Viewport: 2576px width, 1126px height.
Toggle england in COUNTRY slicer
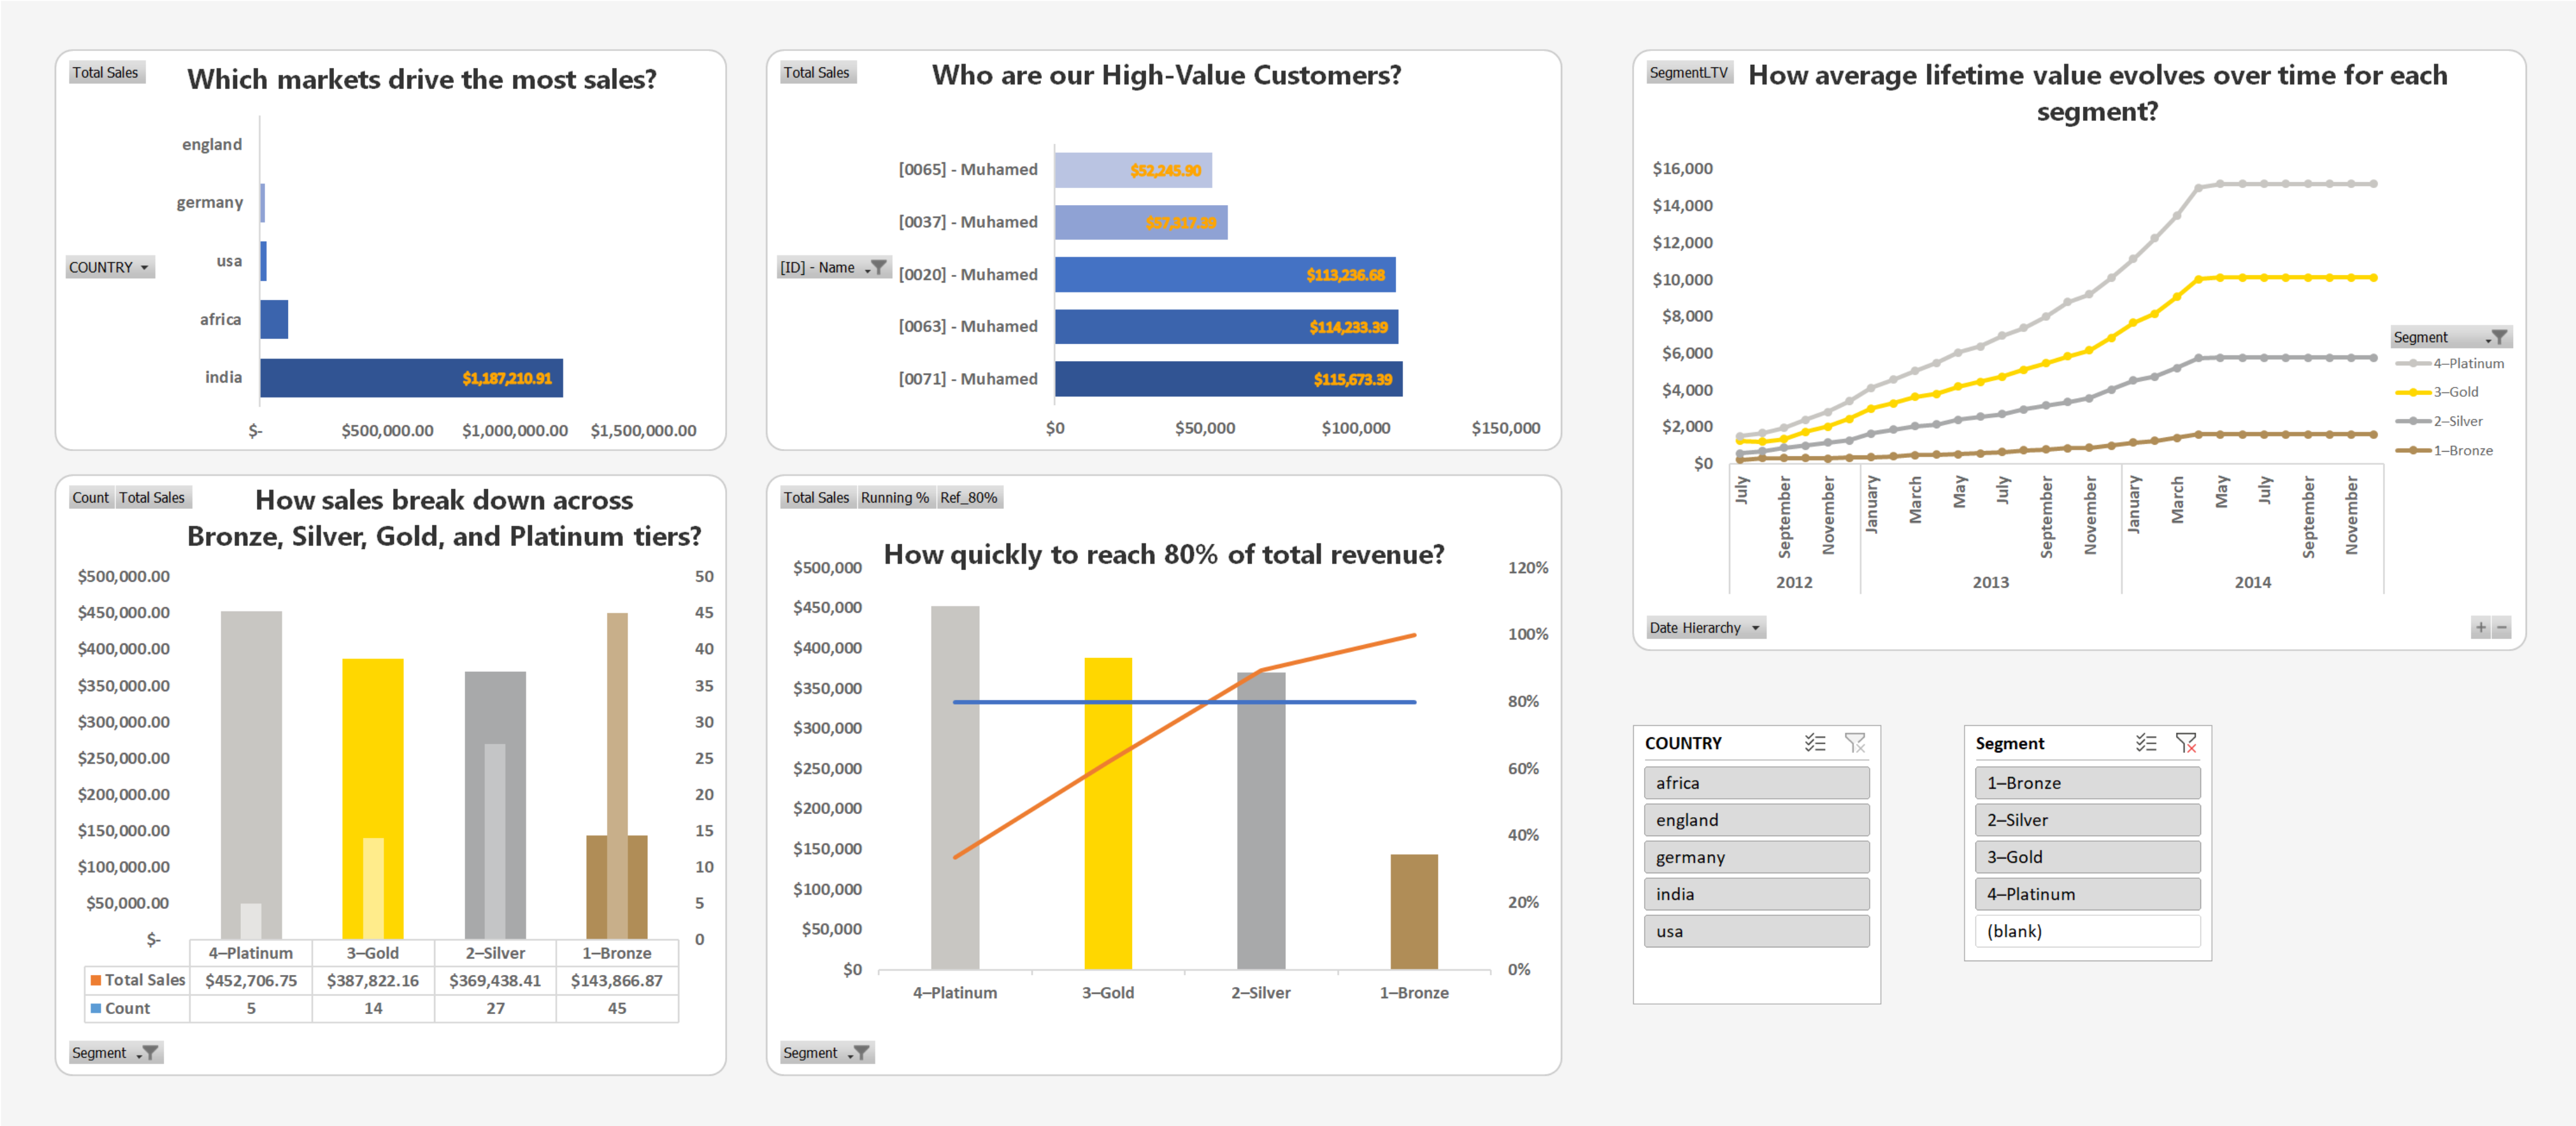pos(1756,820)
